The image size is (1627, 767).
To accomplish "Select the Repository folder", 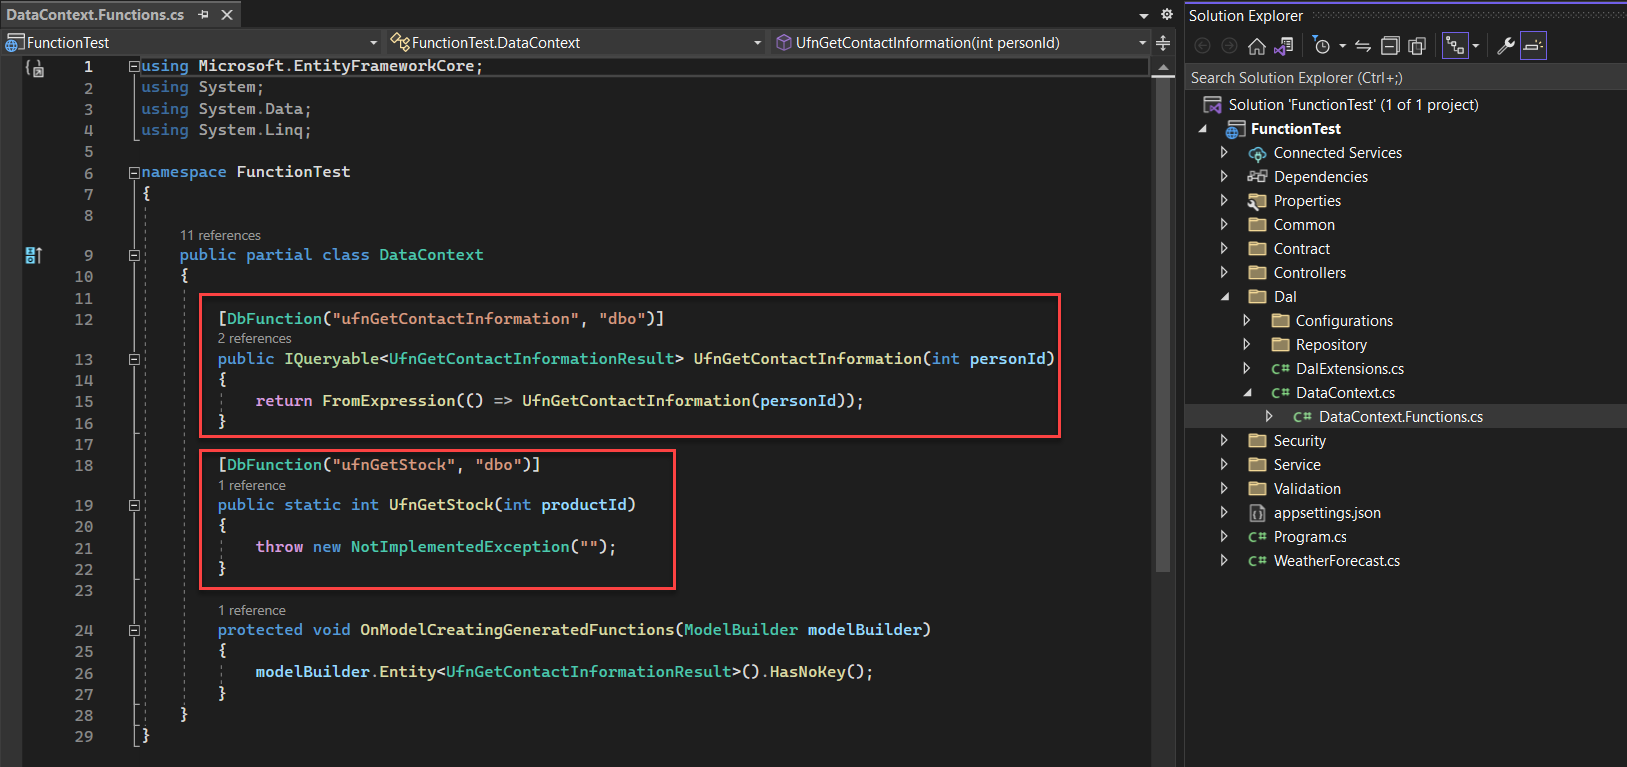I will coord(1331,345).
